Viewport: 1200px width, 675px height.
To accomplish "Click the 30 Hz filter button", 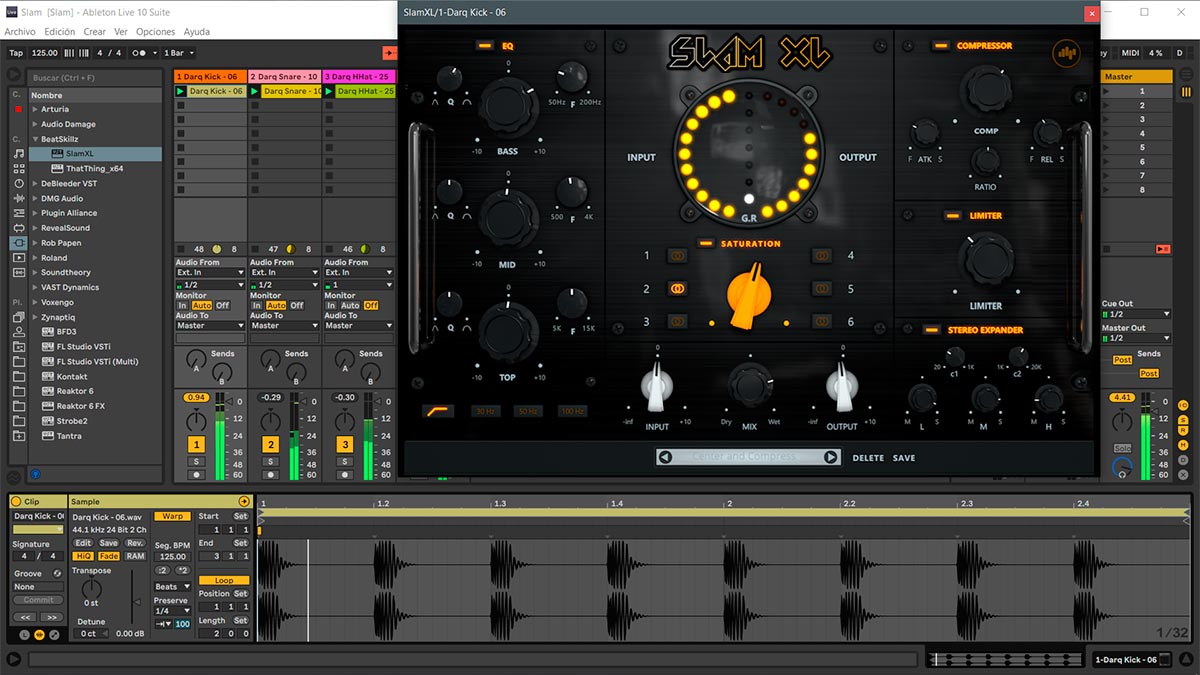I will [486, 411].
